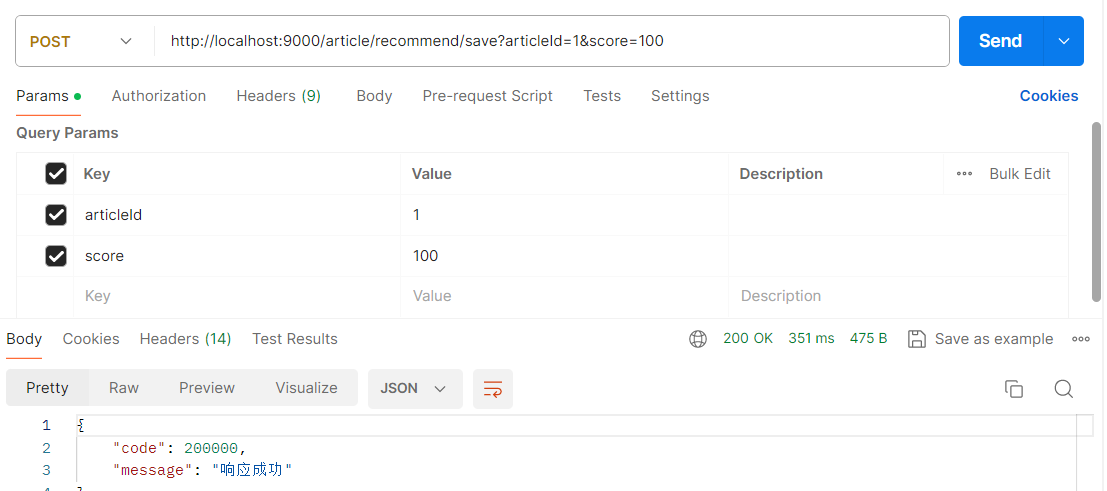Click the params vertical scrollbar
The height and width of the screenshot is (491, 1107).
[1096, 212]
